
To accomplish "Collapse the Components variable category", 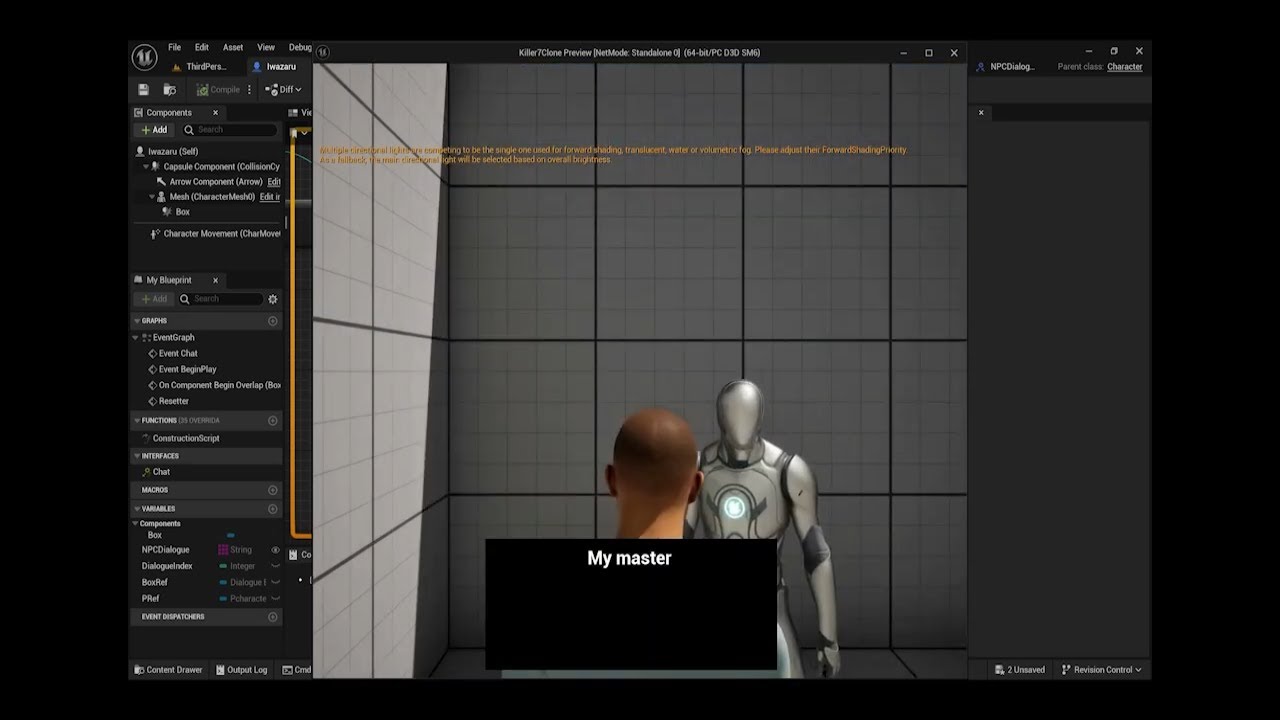I will tap(136, 524).
